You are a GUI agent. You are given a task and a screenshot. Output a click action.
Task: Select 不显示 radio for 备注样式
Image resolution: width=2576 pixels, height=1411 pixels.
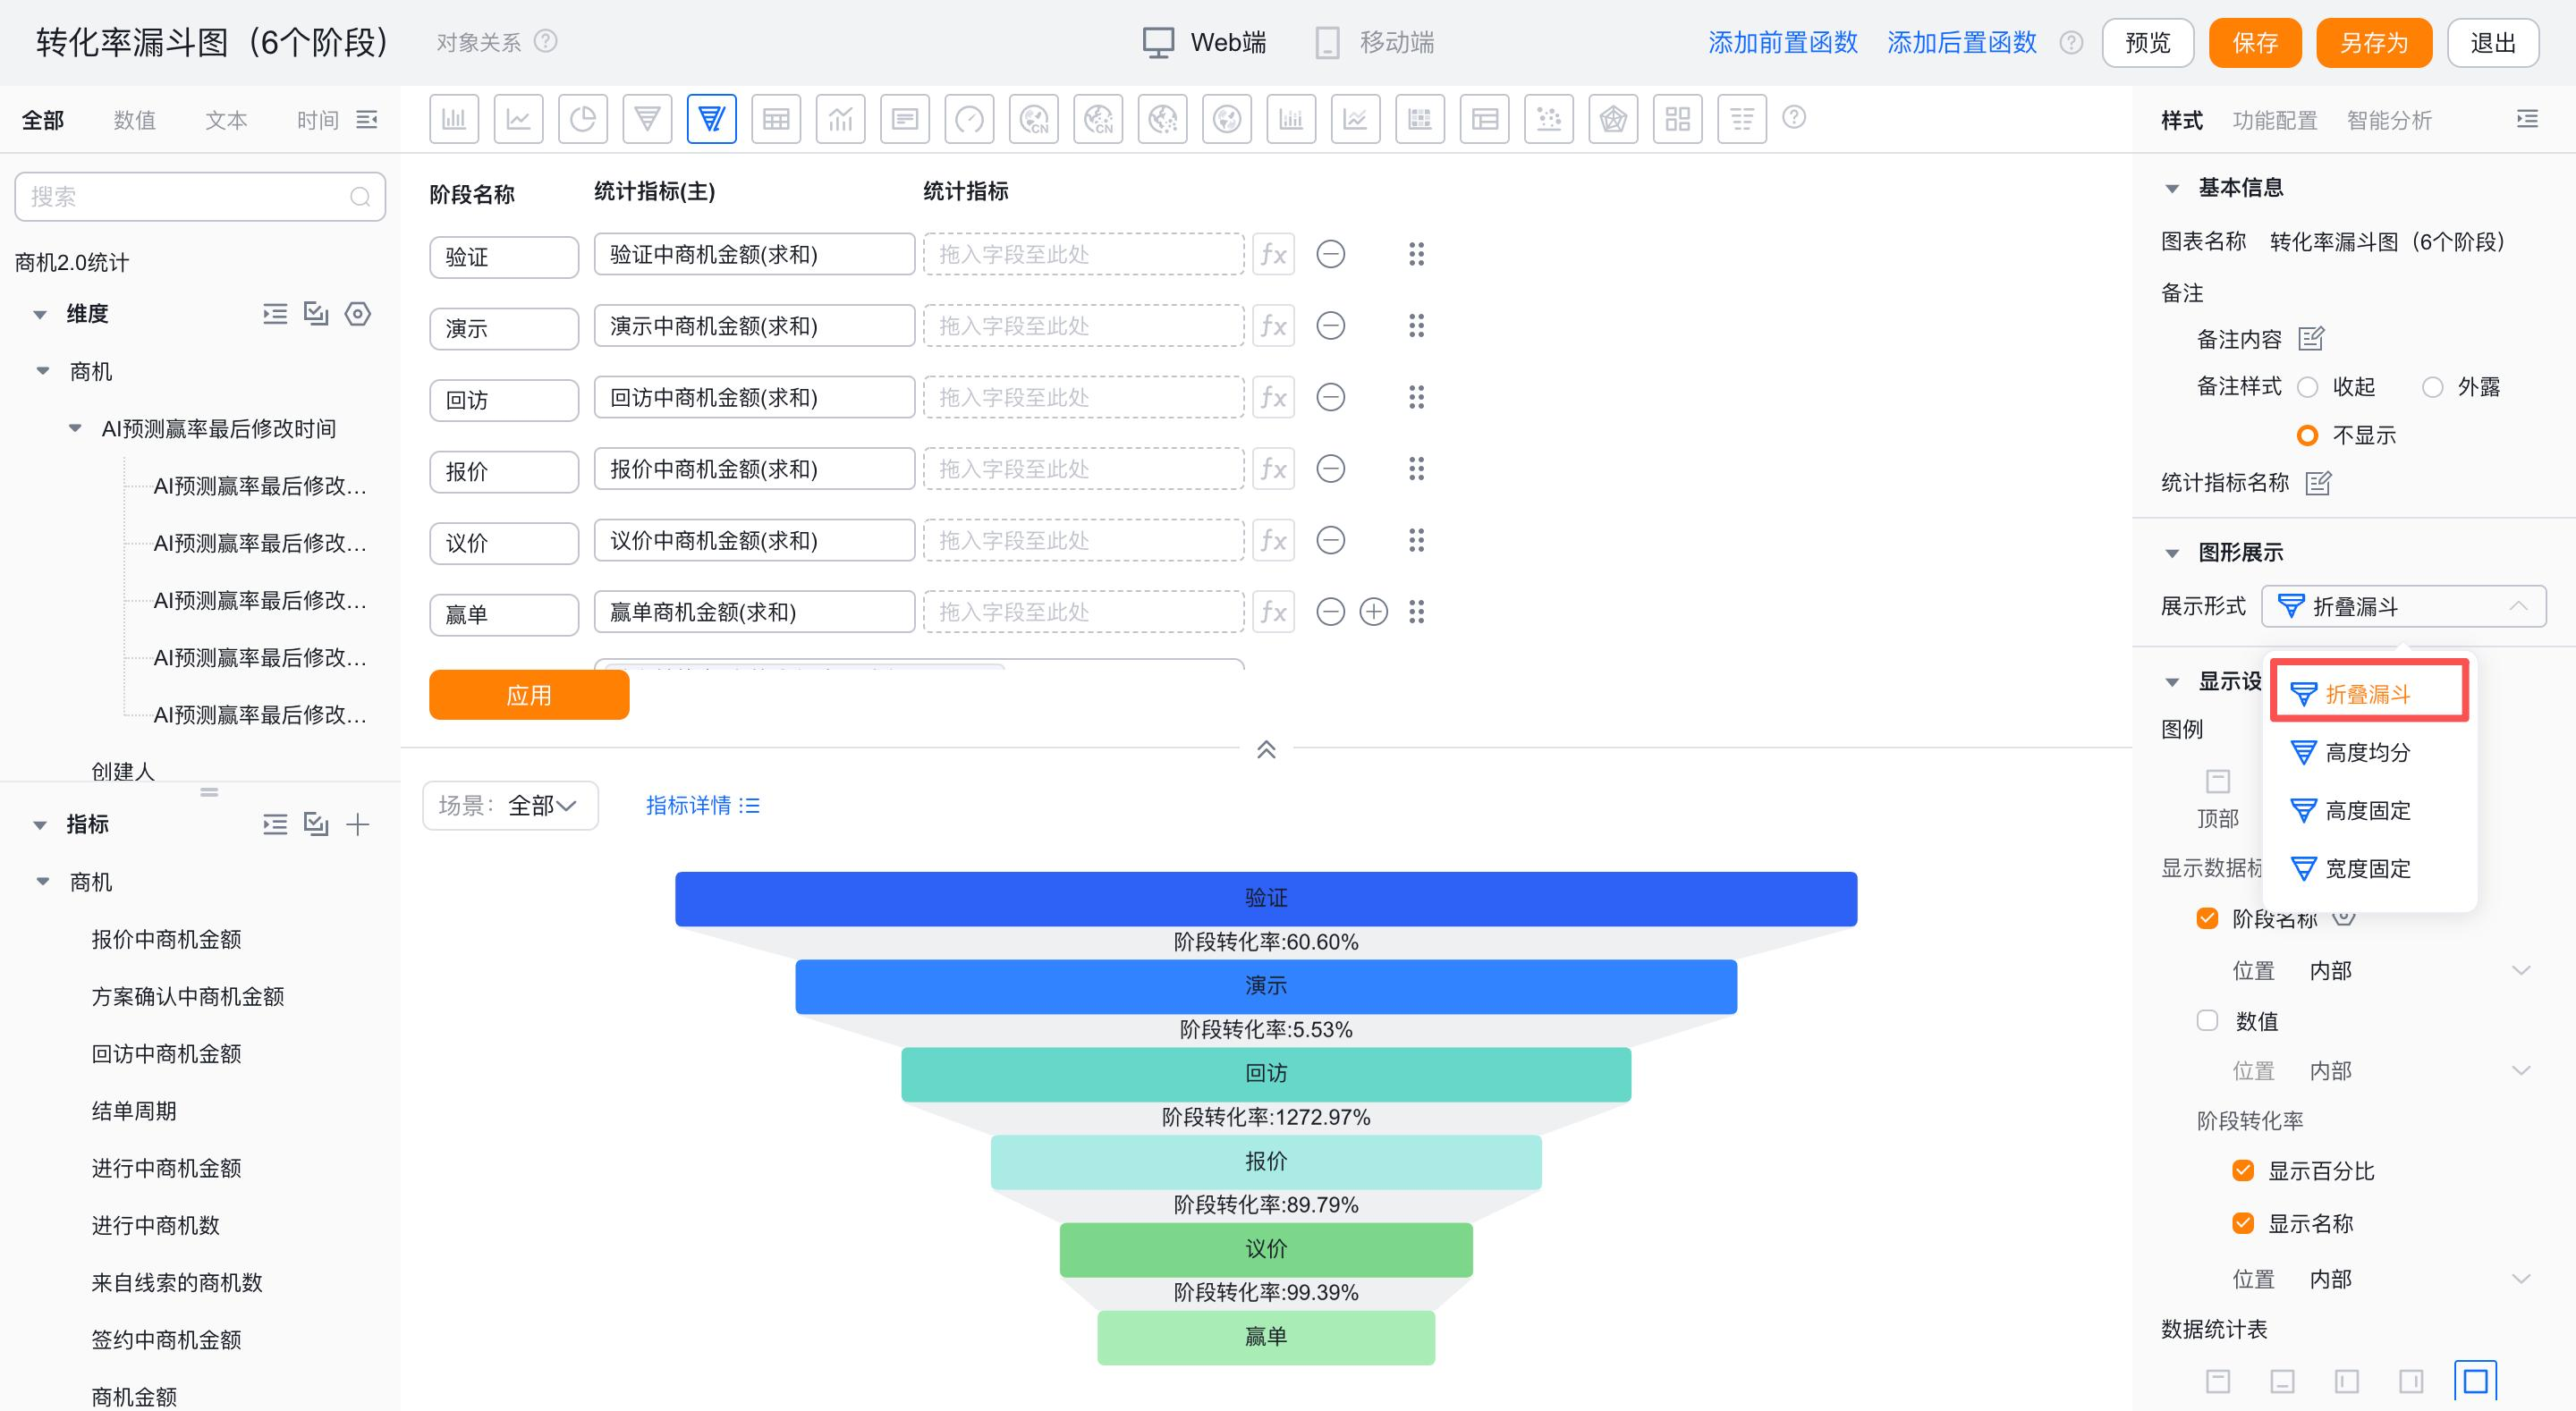point(2308,435)
